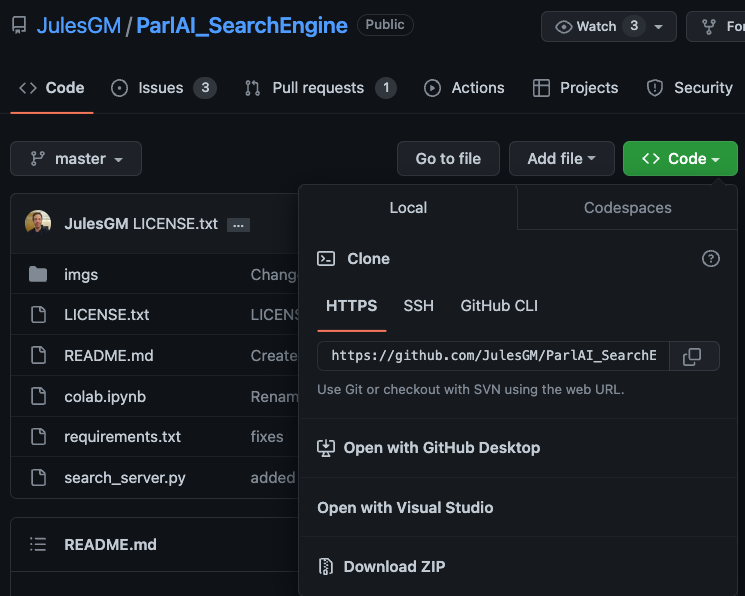
Task: Expand the Watch notifications dropdown arrow
Action: coord(659,27)
